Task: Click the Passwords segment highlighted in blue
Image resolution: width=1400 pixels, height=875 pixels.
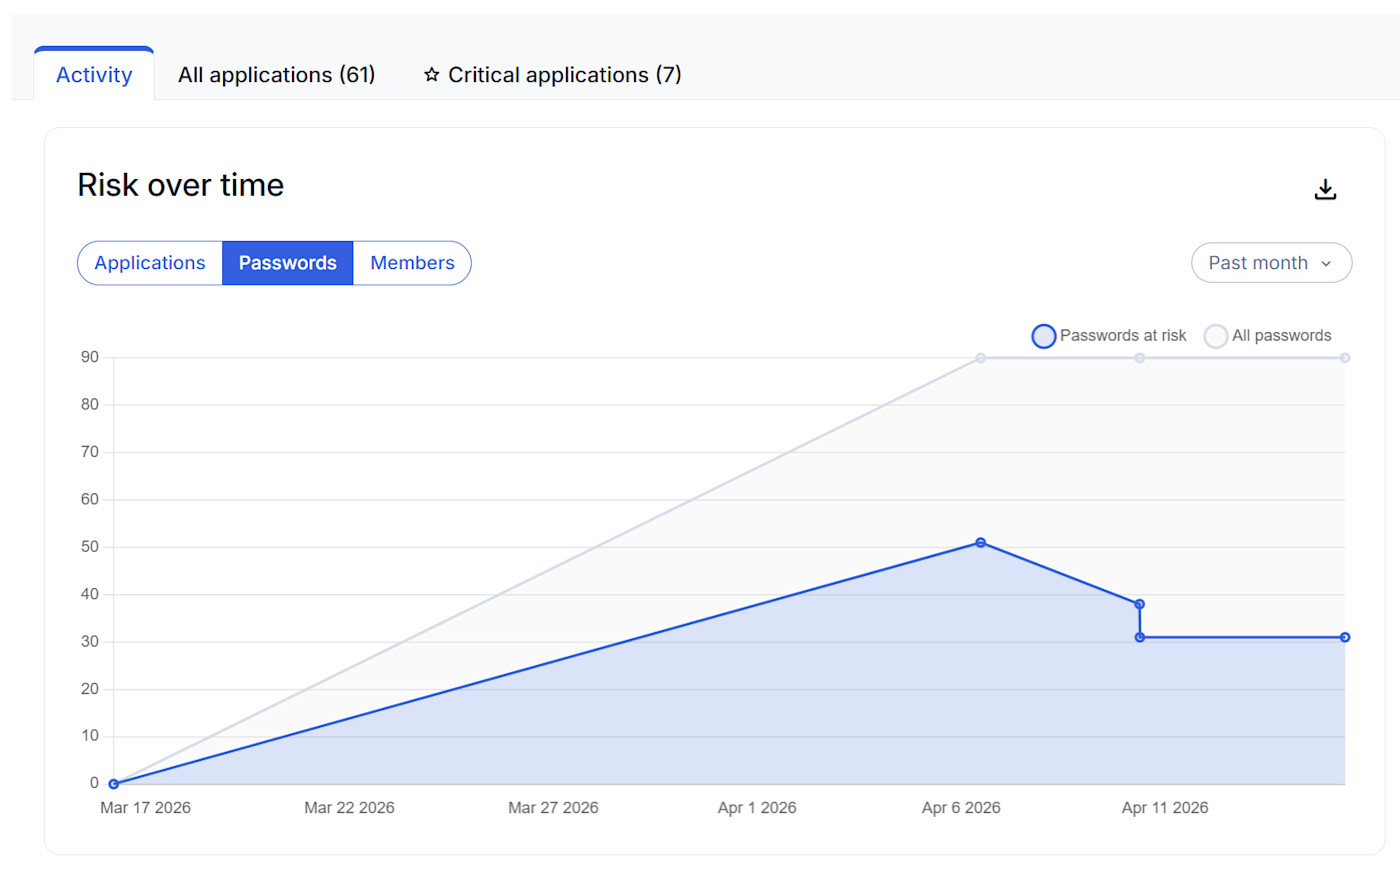Action: [287, 262]
